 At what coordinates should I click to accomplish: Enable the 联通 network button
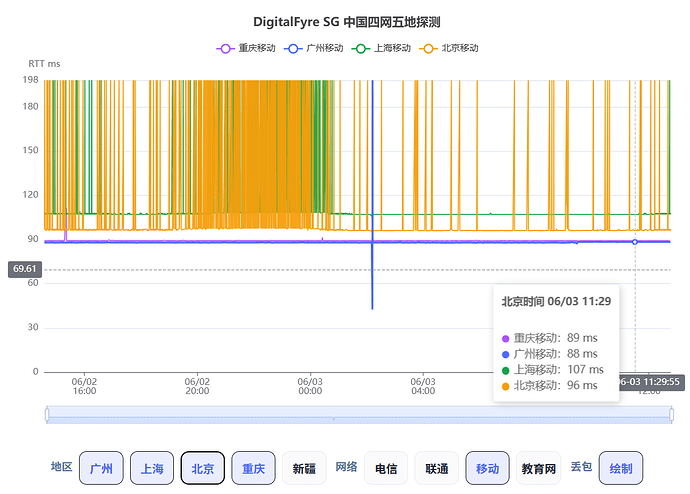437,468
